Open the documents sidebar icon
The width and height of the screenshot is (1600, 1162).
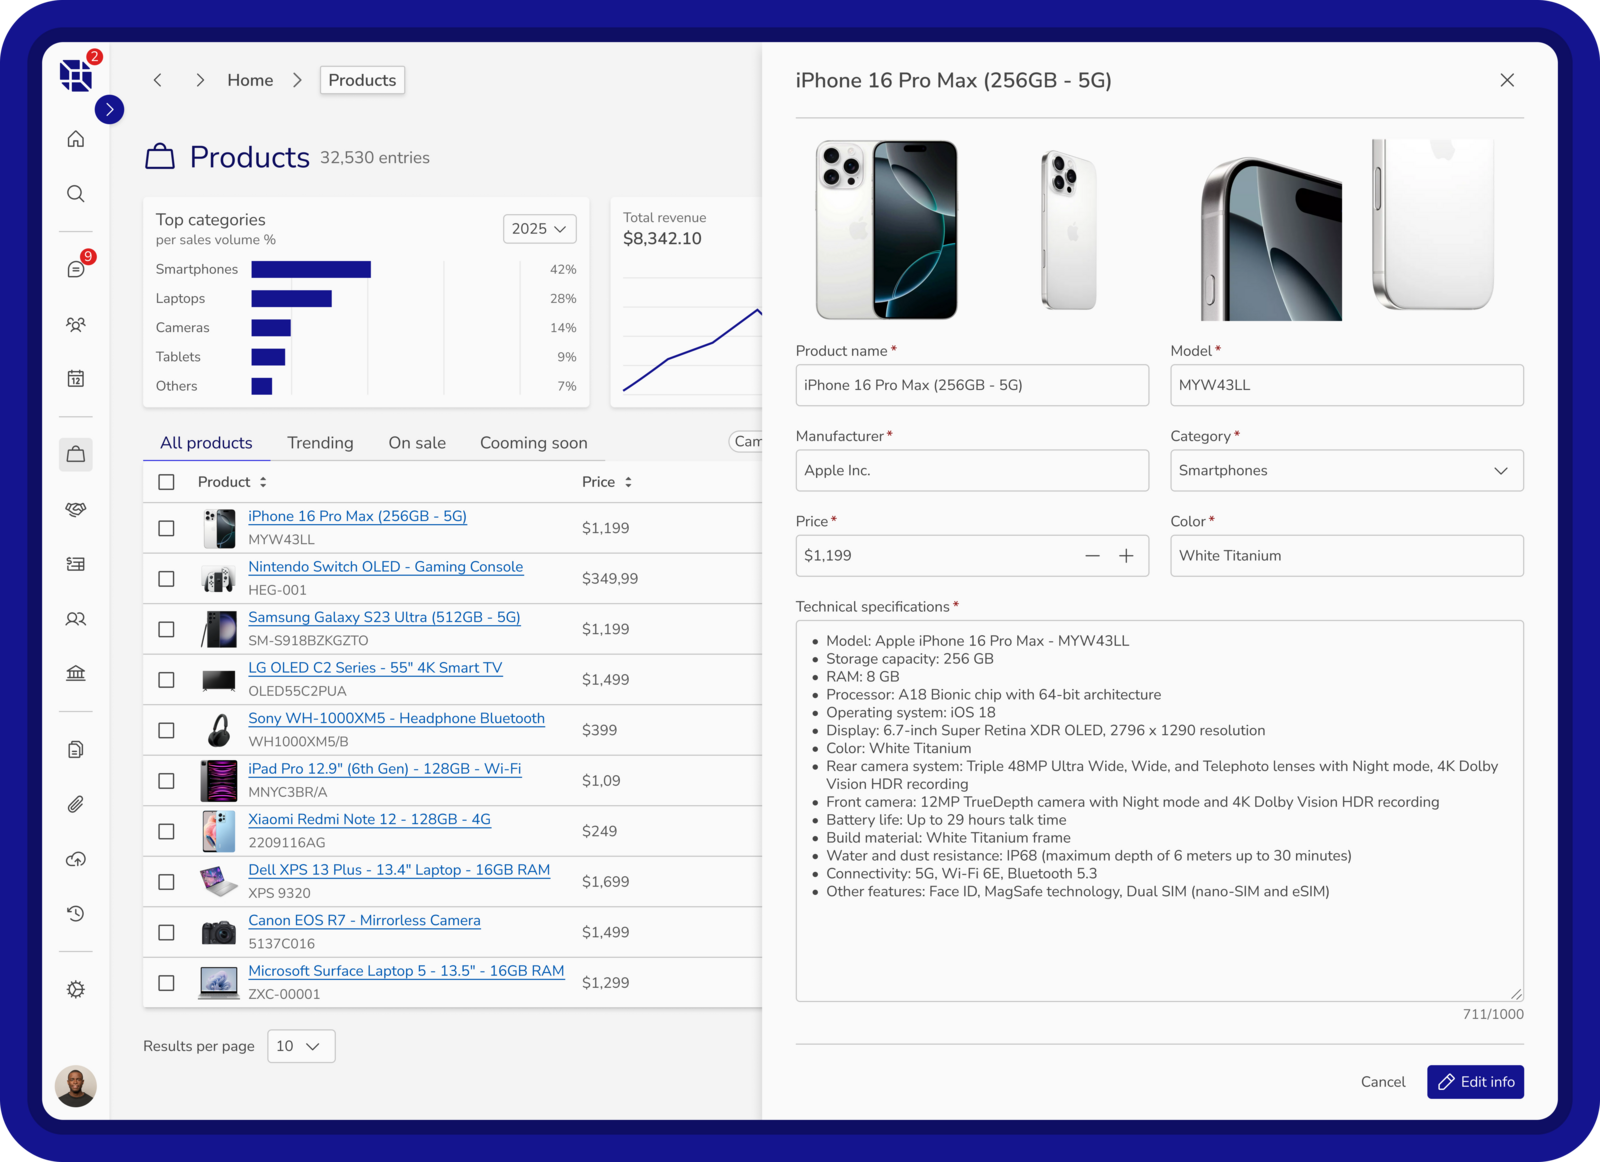tap(76, 749)
